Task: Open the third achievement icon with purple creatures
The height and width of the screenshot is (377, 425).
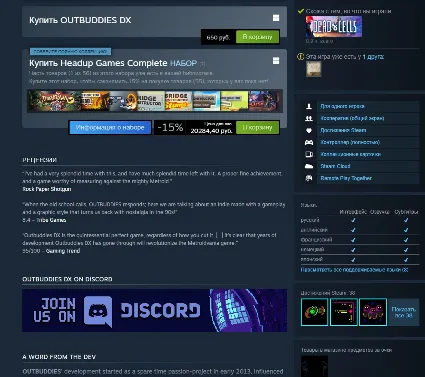Action: pyautogui.click(x=373, y=312)
